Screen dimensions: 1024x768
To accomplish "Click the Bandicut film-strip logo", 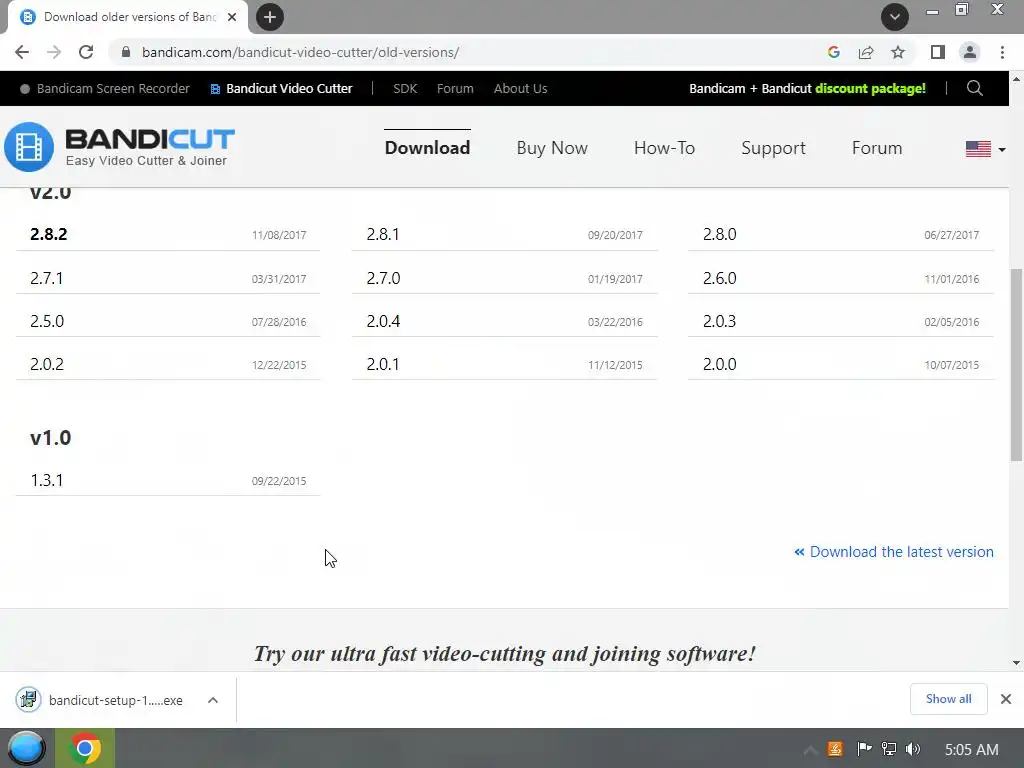I will [x=29, y=147].
